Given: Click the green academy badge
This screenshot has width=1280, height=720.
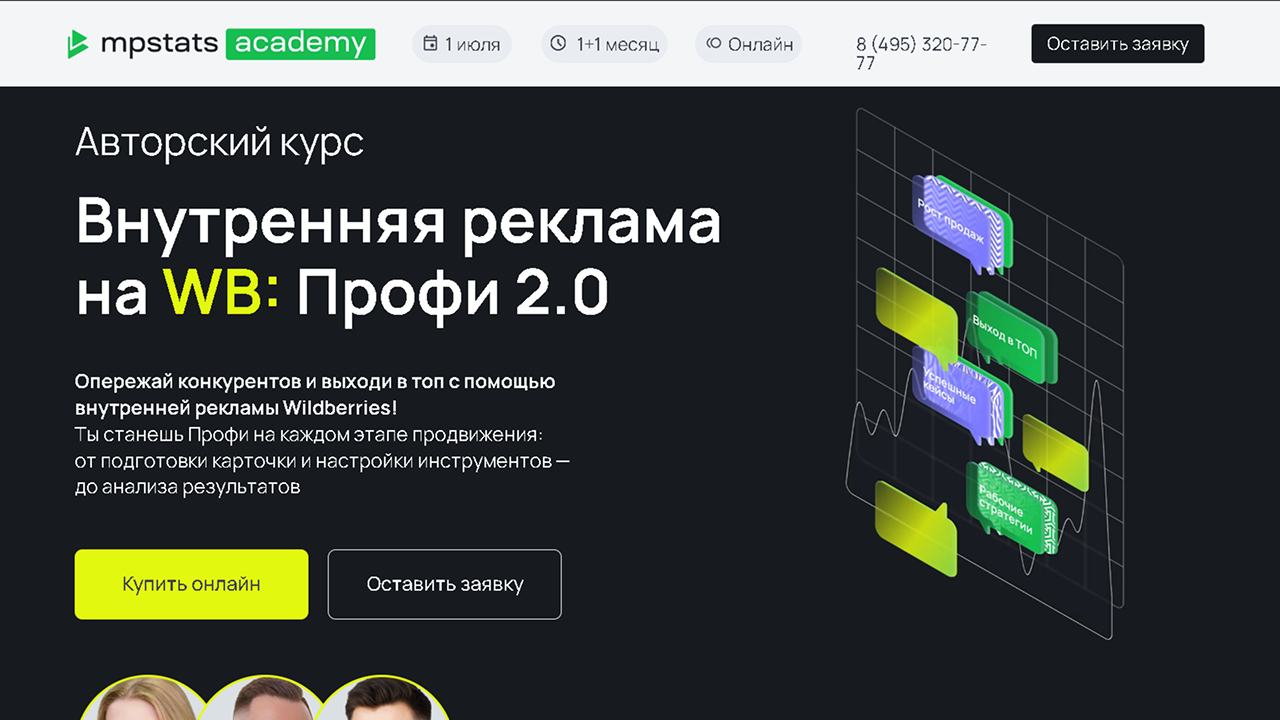Looking at the screenshot, I should pyautogui.click(x=301, y=44).
